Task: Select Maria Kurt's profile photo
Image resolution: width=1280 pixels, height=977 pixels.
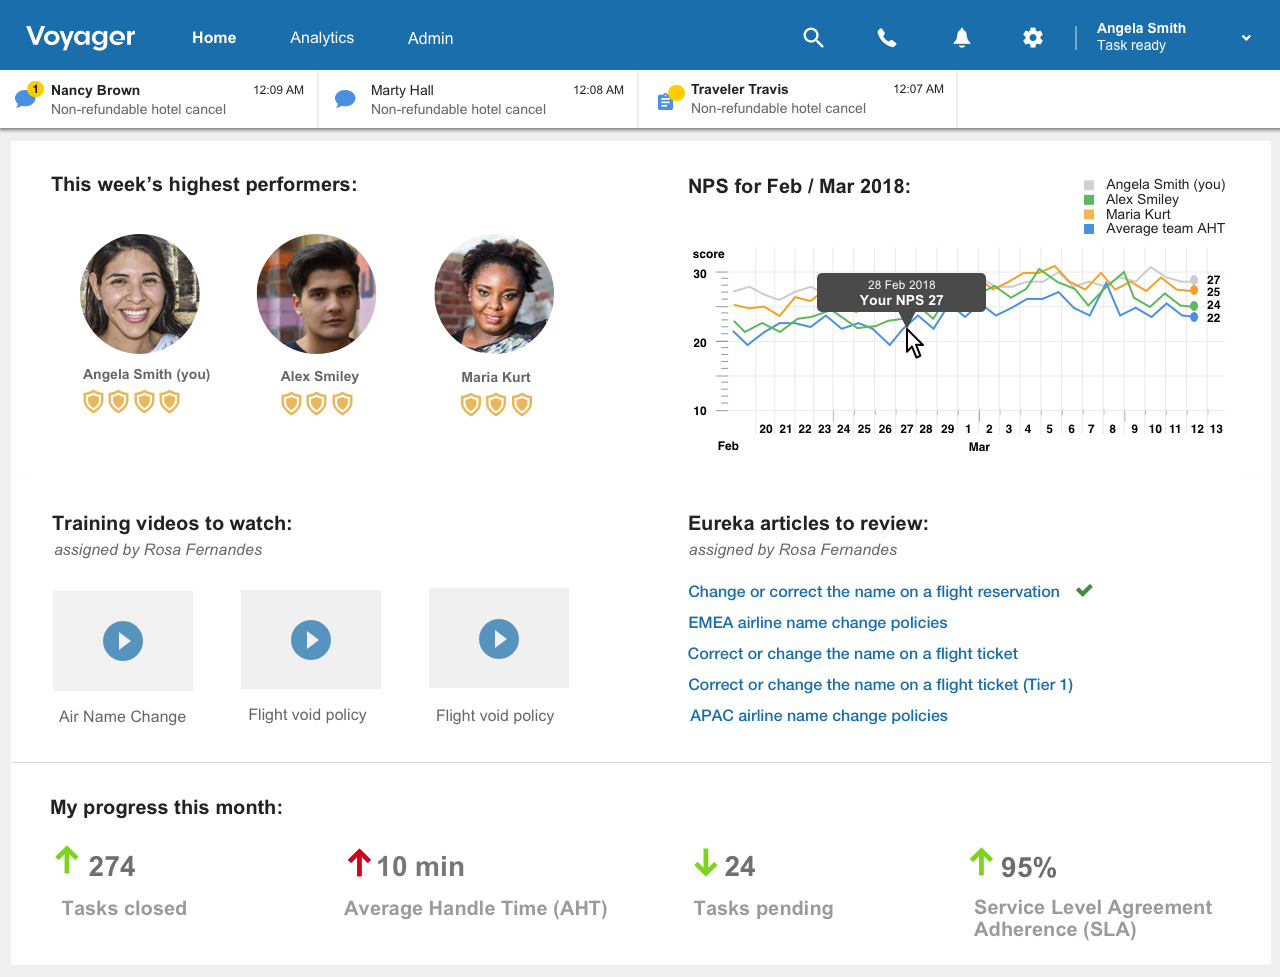Action: [x=494, y=294]
